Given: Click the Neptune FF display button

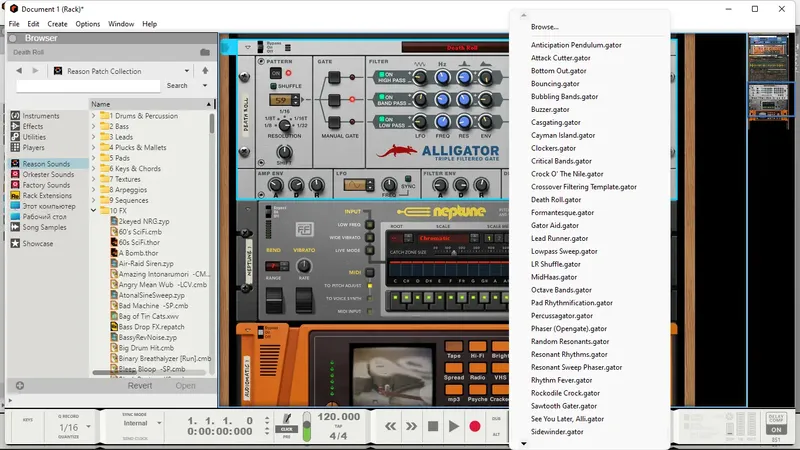Looking at the screenshot, I should [x=304, y=230].
